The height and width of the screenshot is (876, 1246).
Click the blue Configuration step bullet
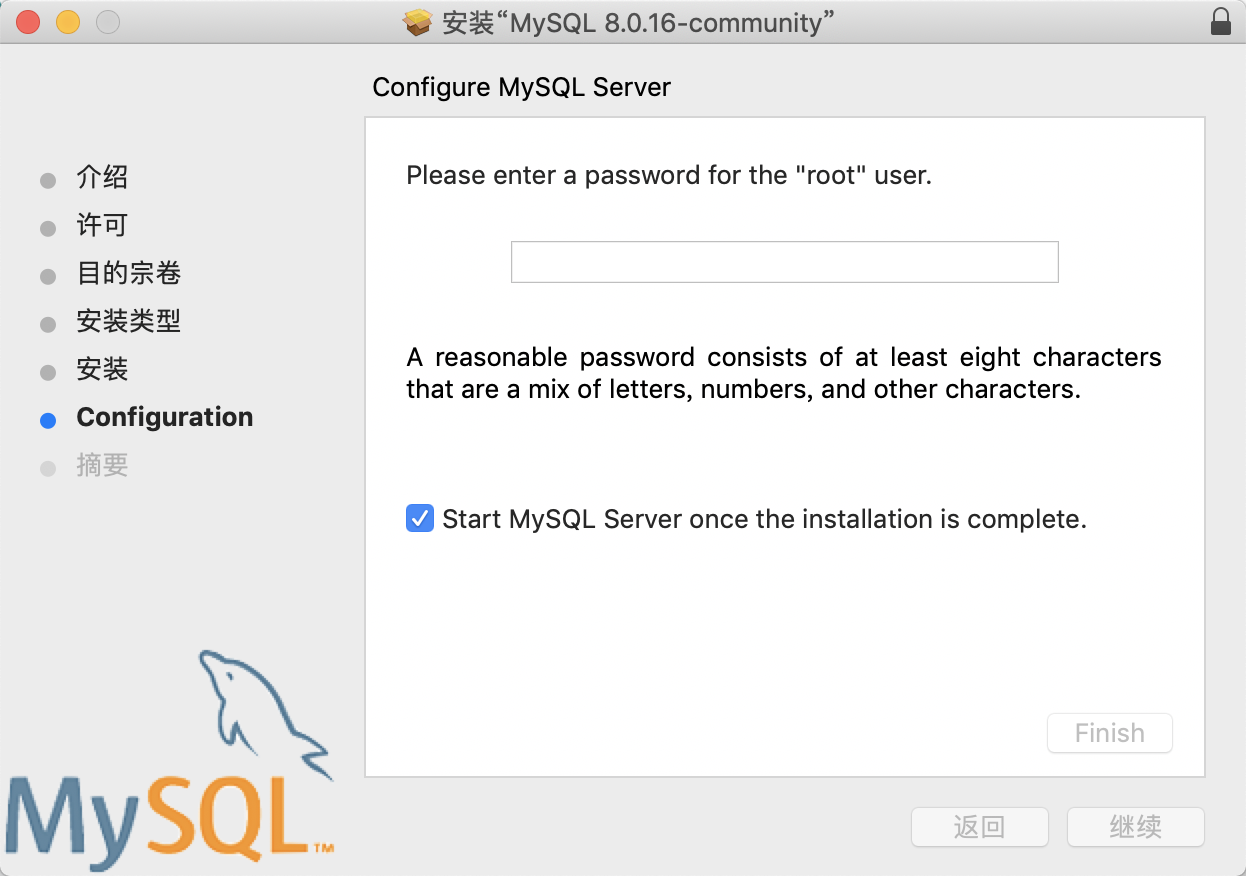pyautogui.click(x=48, y=421)
